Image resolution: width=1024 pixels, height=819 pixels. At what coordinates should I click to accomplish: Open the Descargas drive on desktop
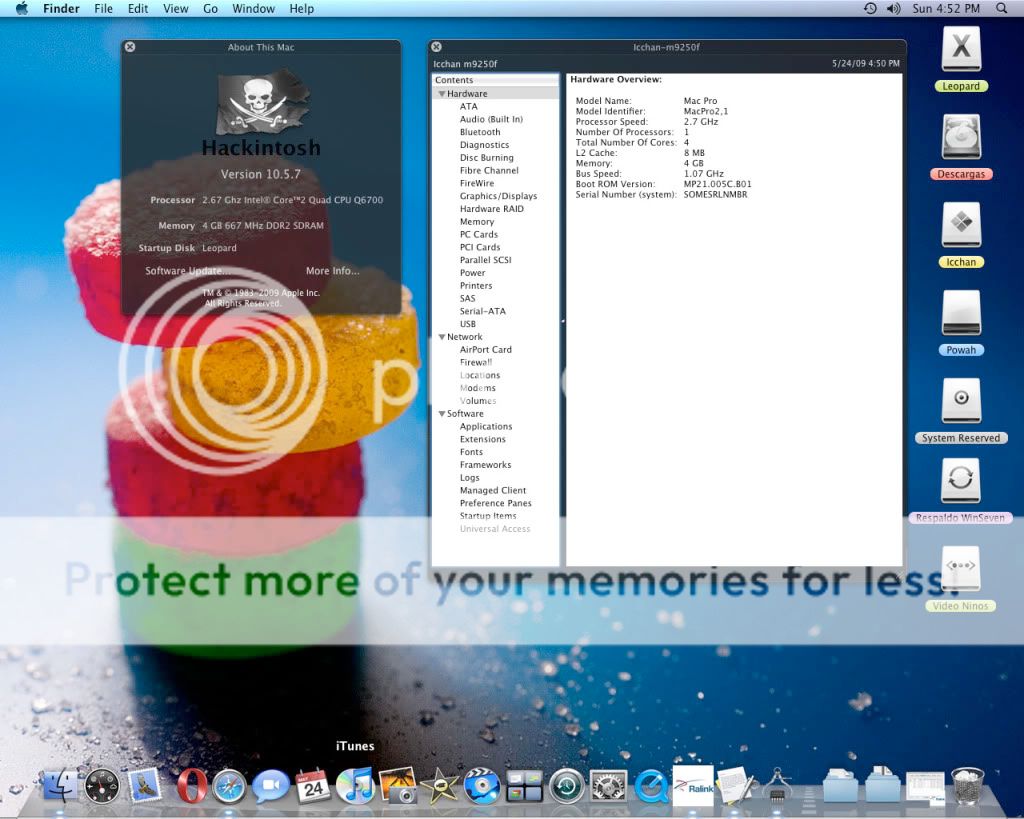point(961,140)
